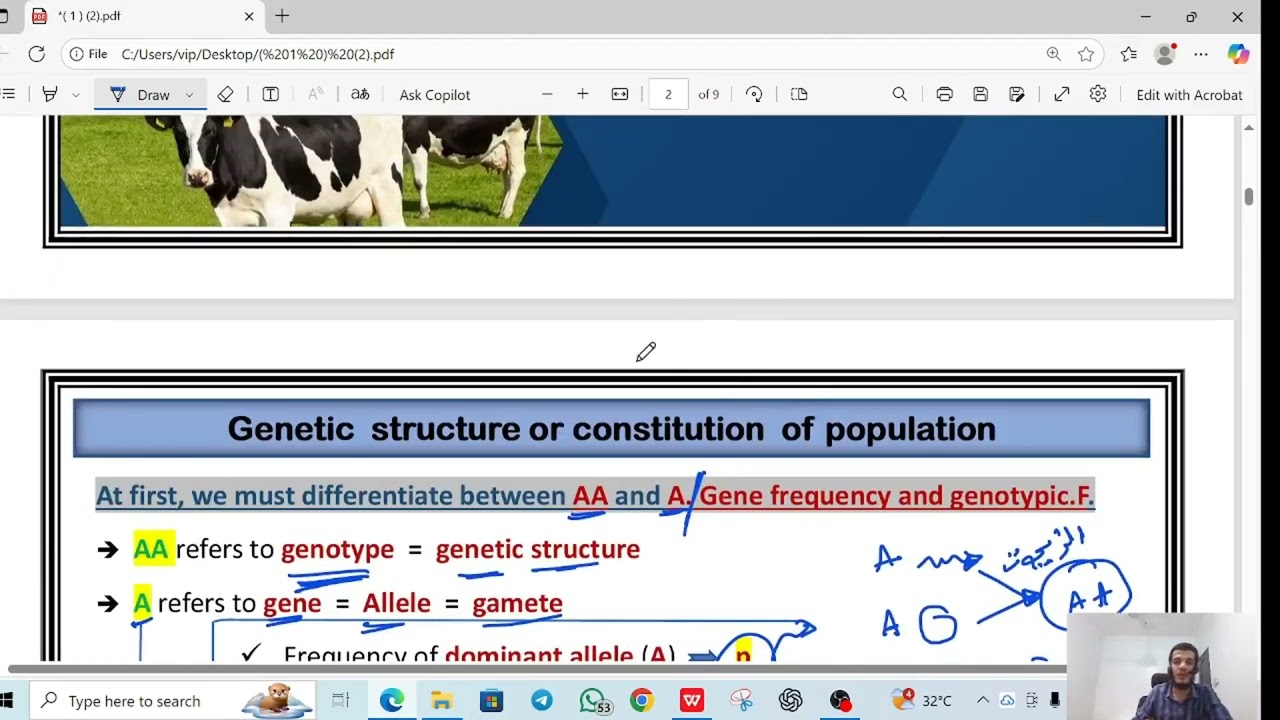Click the Read aloud icon

point(315,94)
